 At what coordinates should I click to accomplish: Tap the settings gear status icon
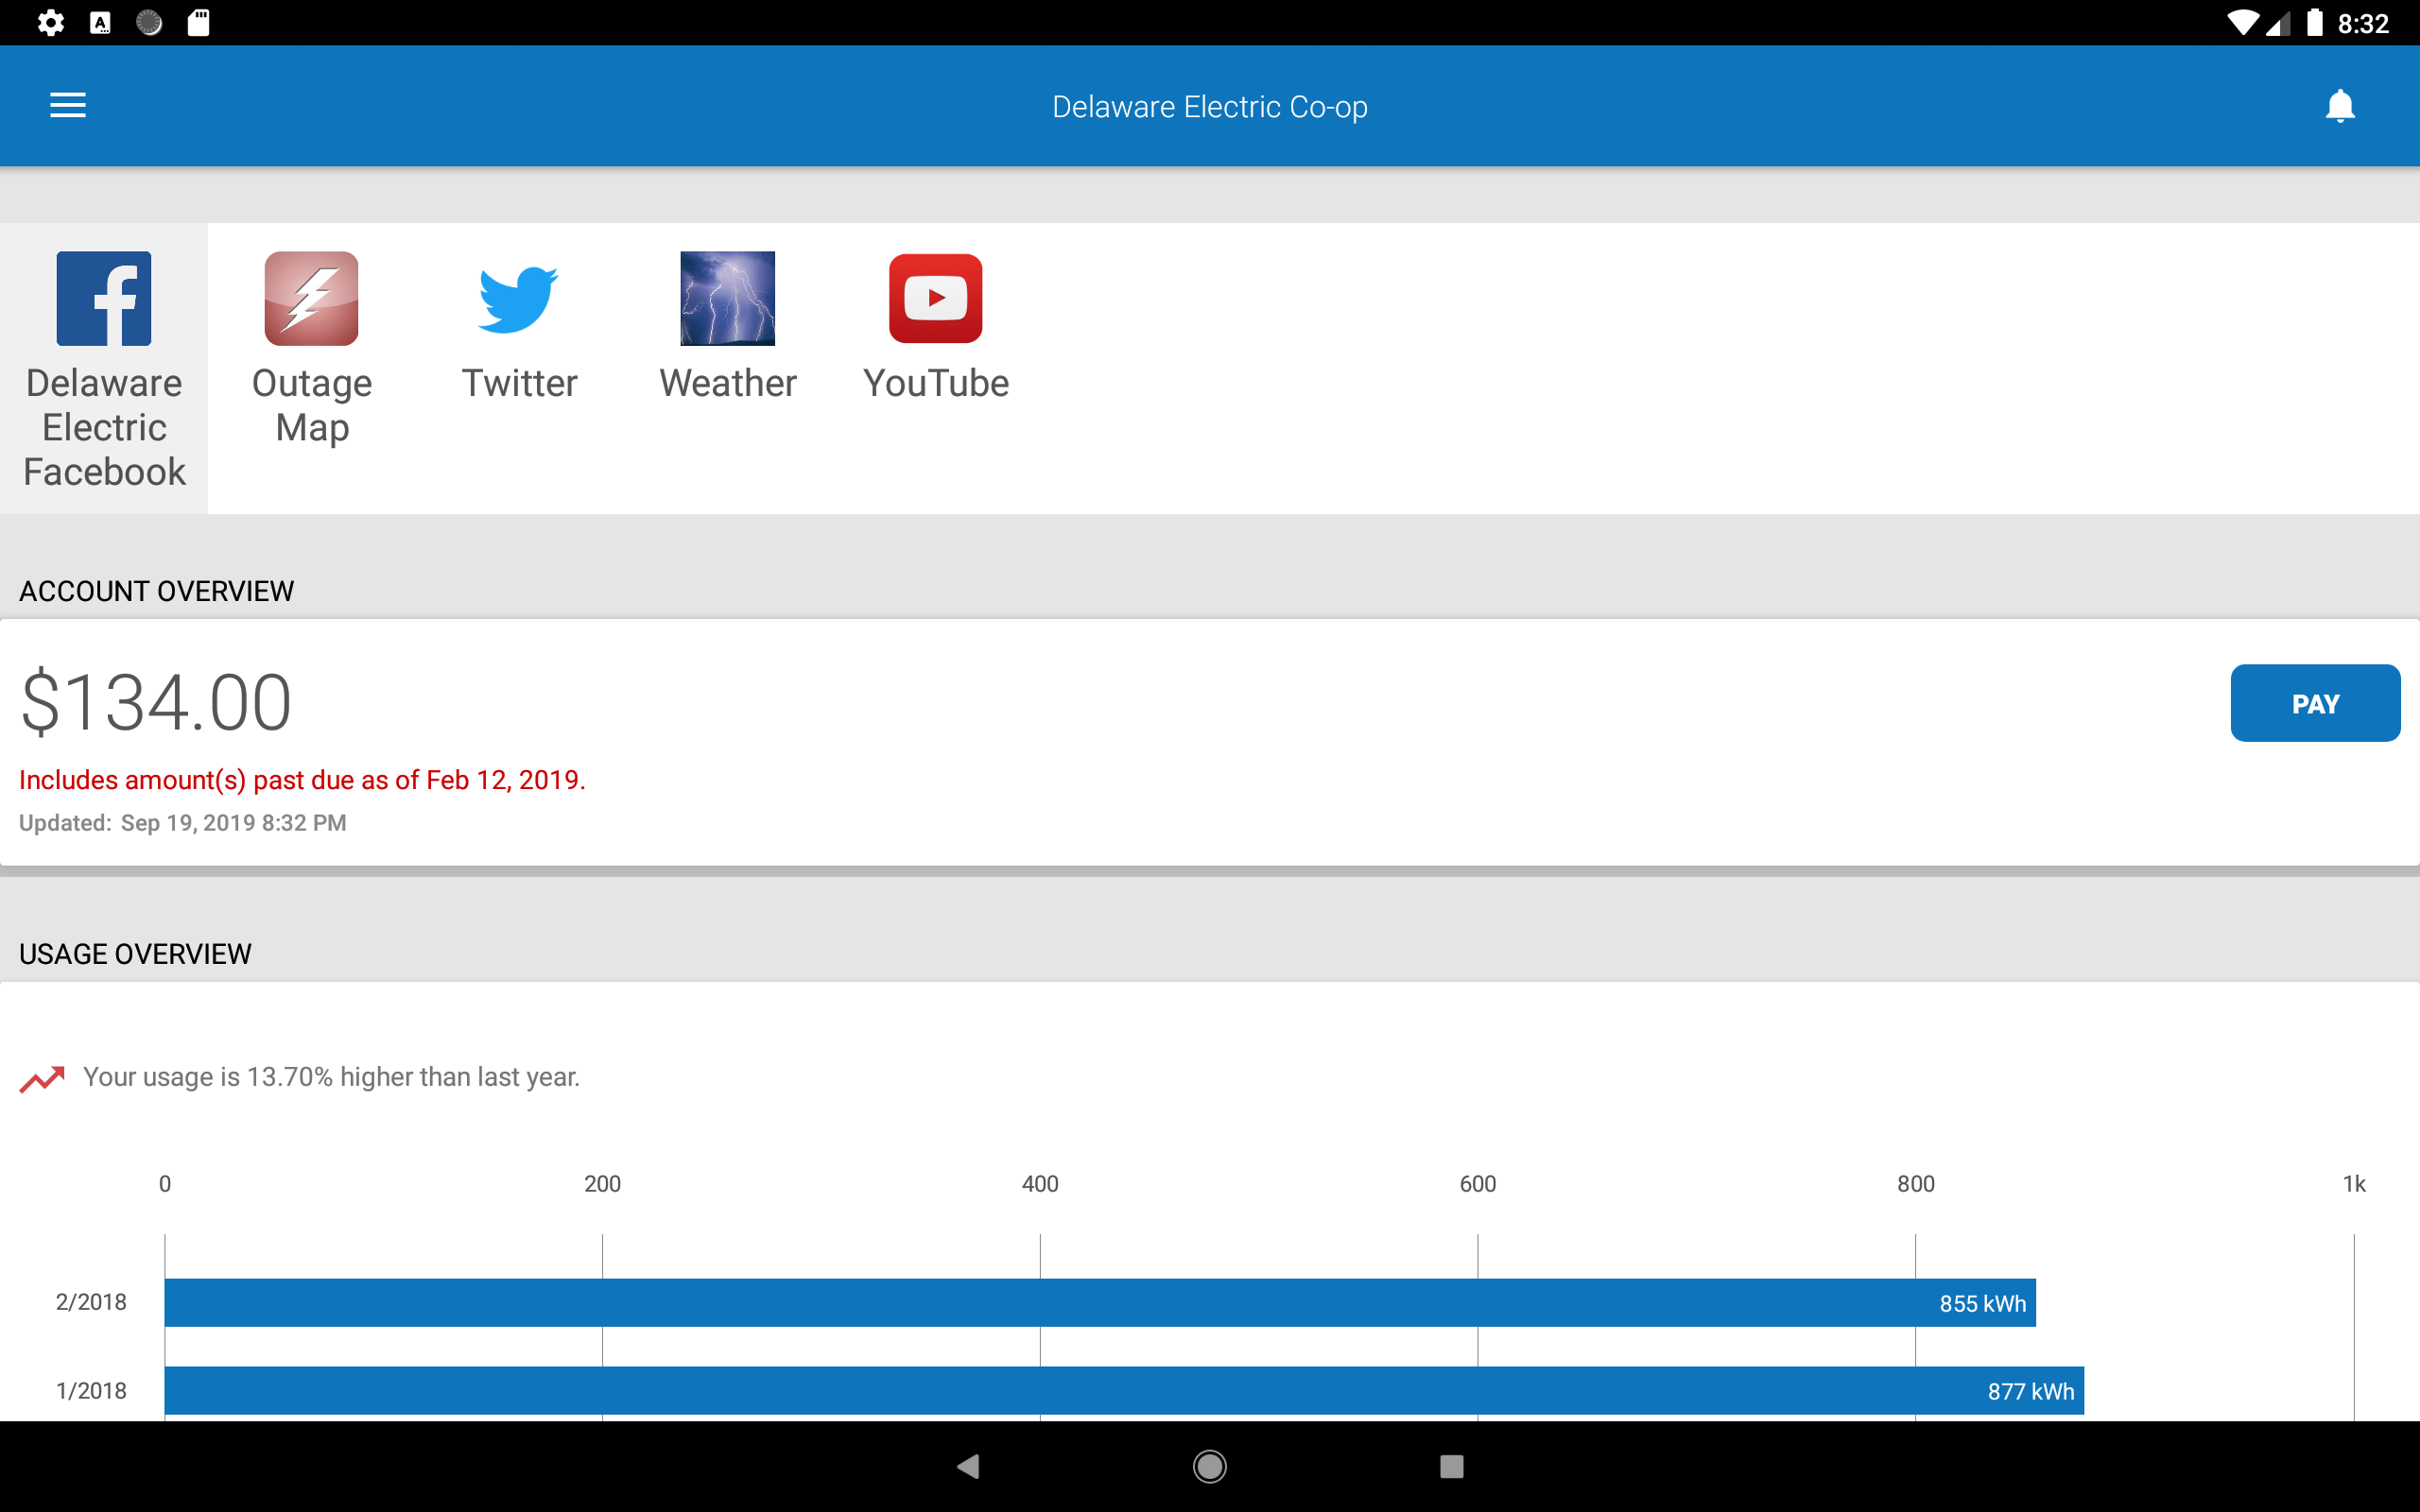[x=51, y=23]
